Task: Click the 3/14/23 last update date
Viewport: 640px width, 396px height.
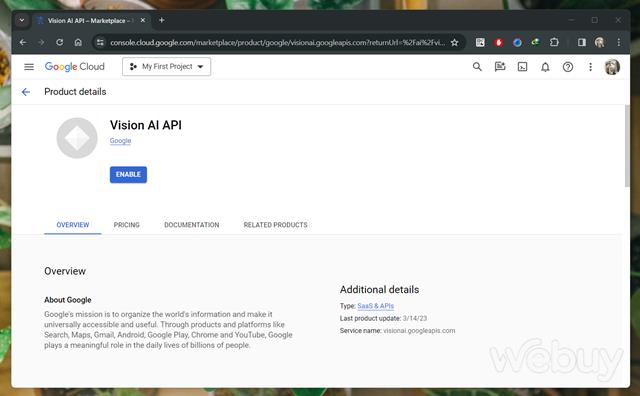Action: 415,318
